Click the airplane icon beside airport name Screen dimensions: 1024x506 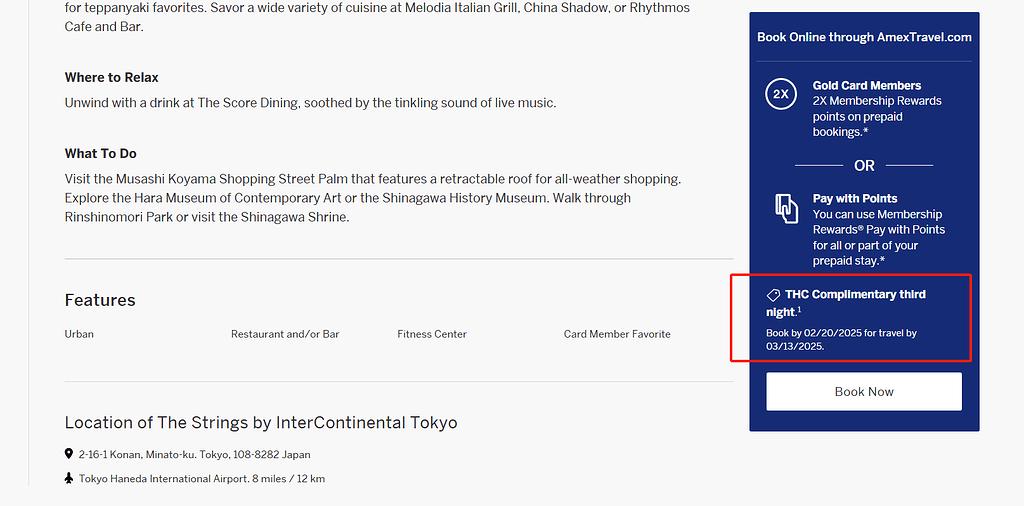(69, 479)
